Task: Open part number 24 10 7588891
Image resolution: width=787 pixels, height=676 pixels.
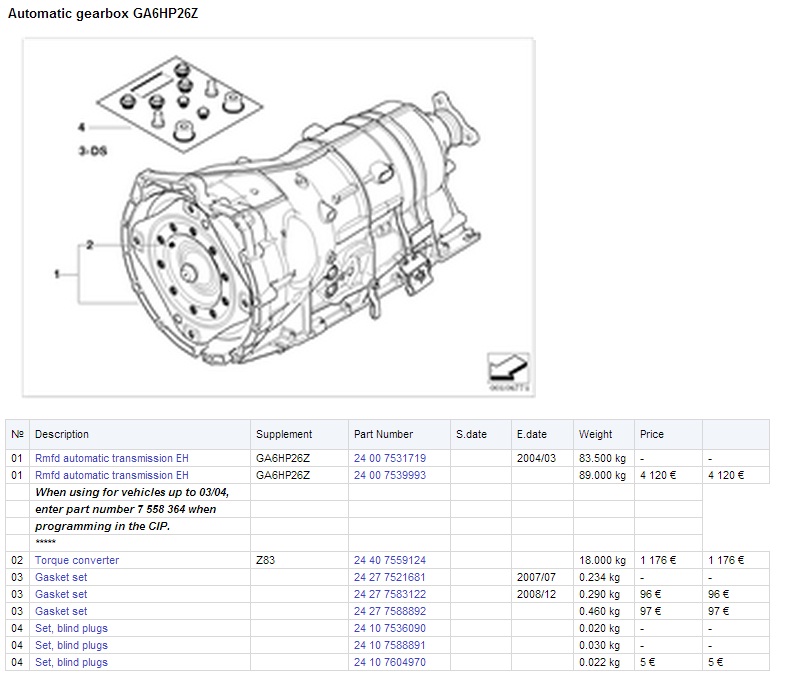Action: [x=389, y=645]
